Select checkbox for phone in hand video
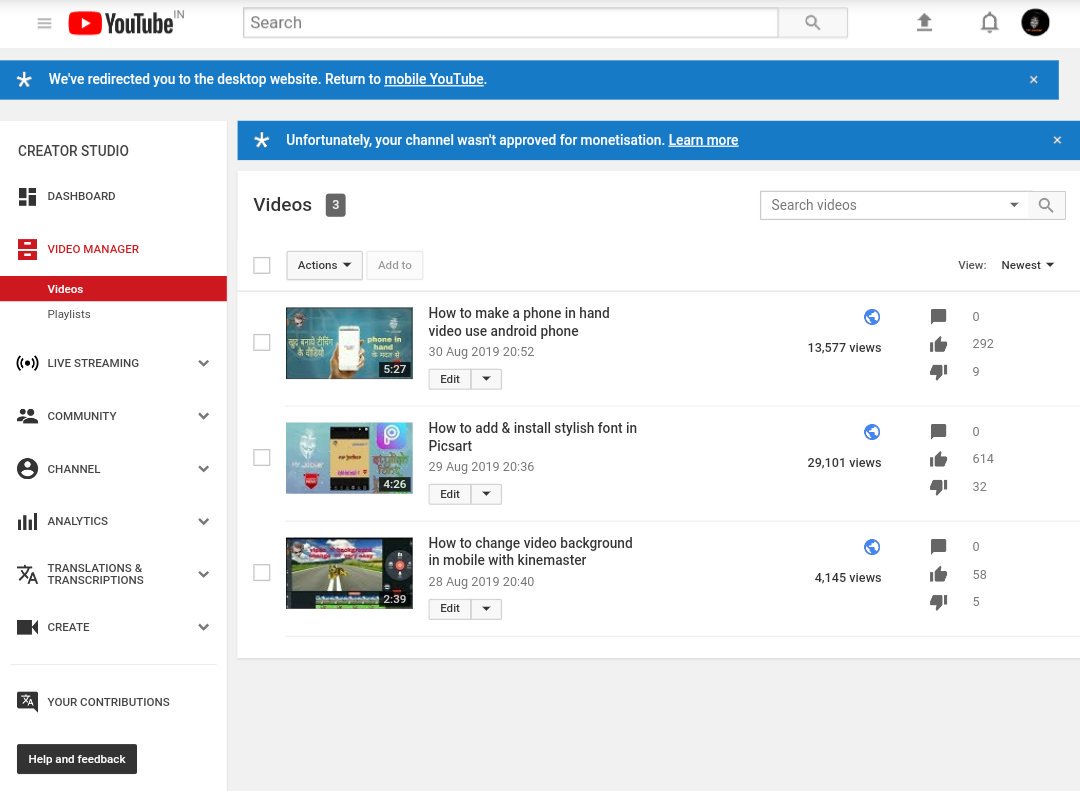Screen dimensions: 1080x791 [x=262, y=342]
